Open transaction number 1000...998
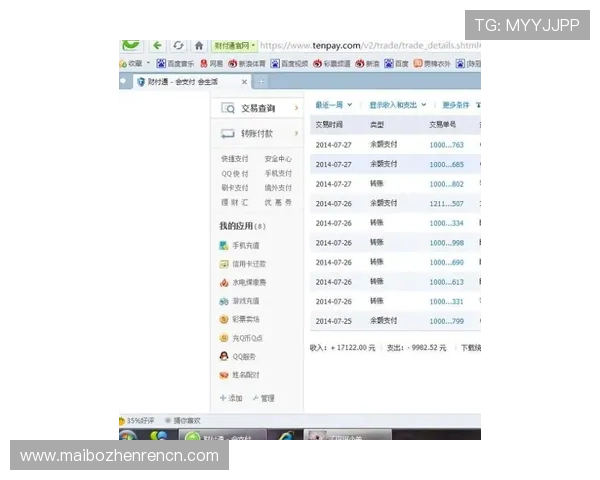 point(447,243)
